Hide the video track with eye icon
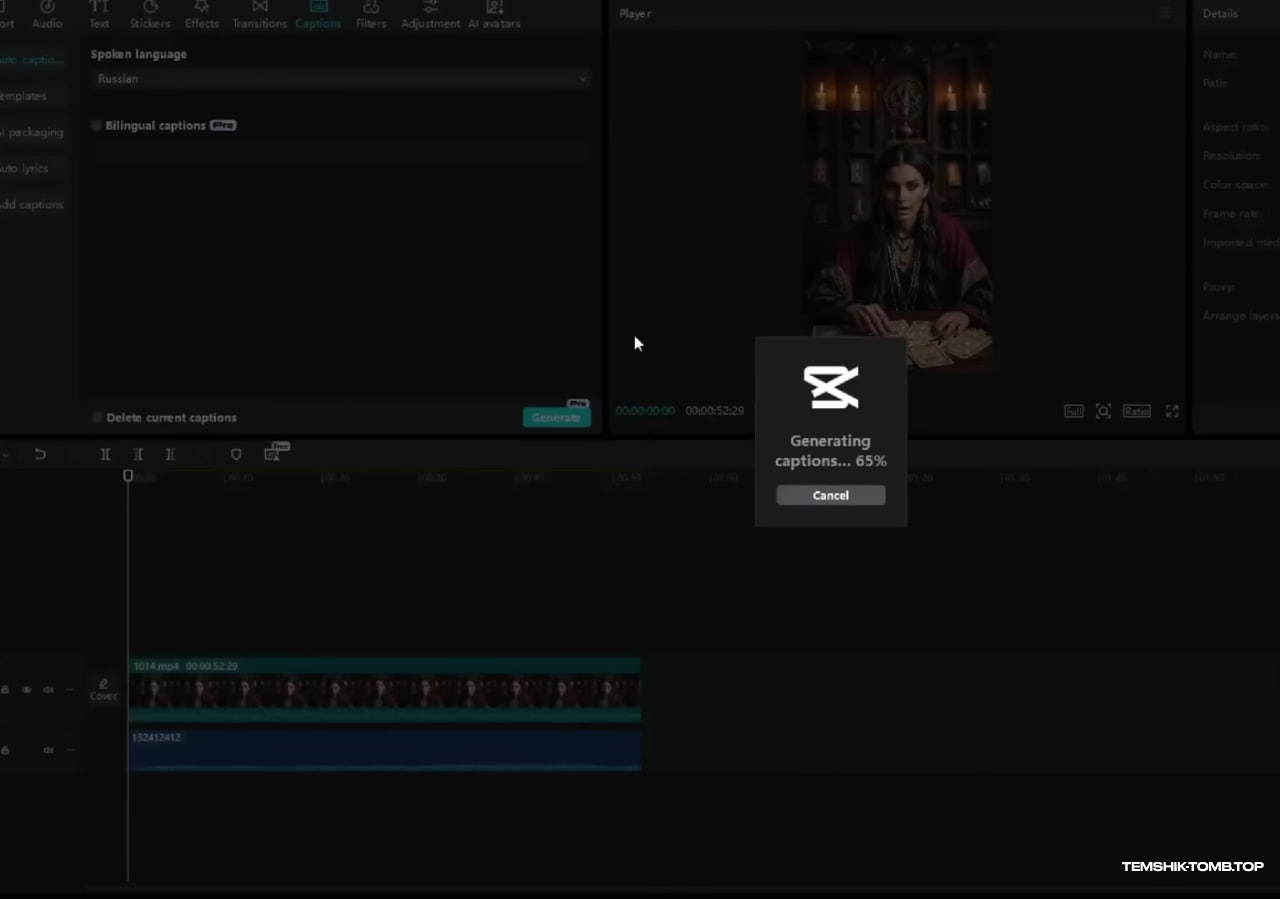 27,690
